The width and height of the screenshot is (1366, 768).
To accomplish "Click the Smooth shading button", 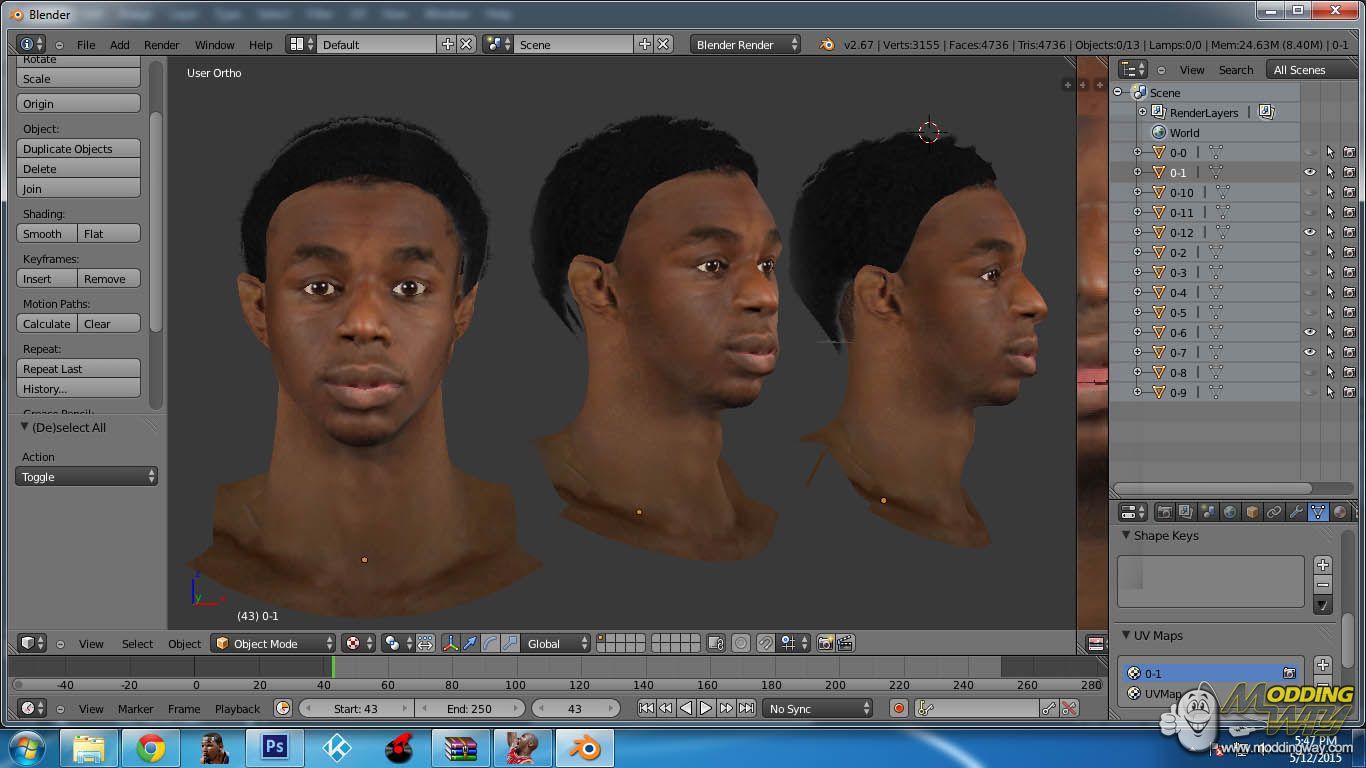I will click(46, 234).
